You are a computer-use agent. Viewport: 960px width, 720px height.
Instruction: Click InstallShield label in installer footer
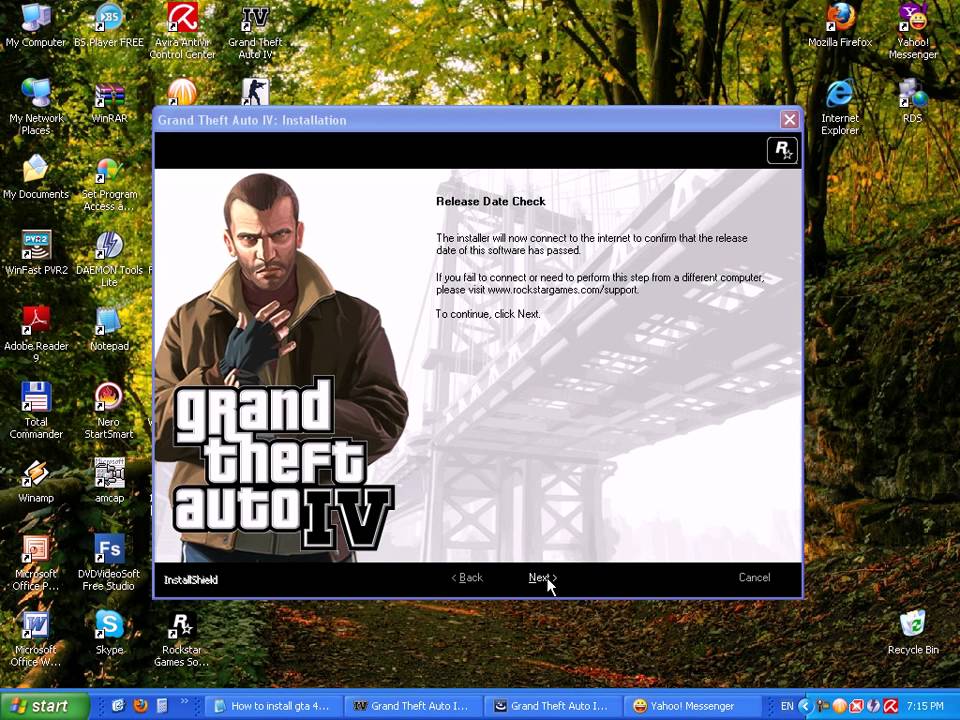190,580
